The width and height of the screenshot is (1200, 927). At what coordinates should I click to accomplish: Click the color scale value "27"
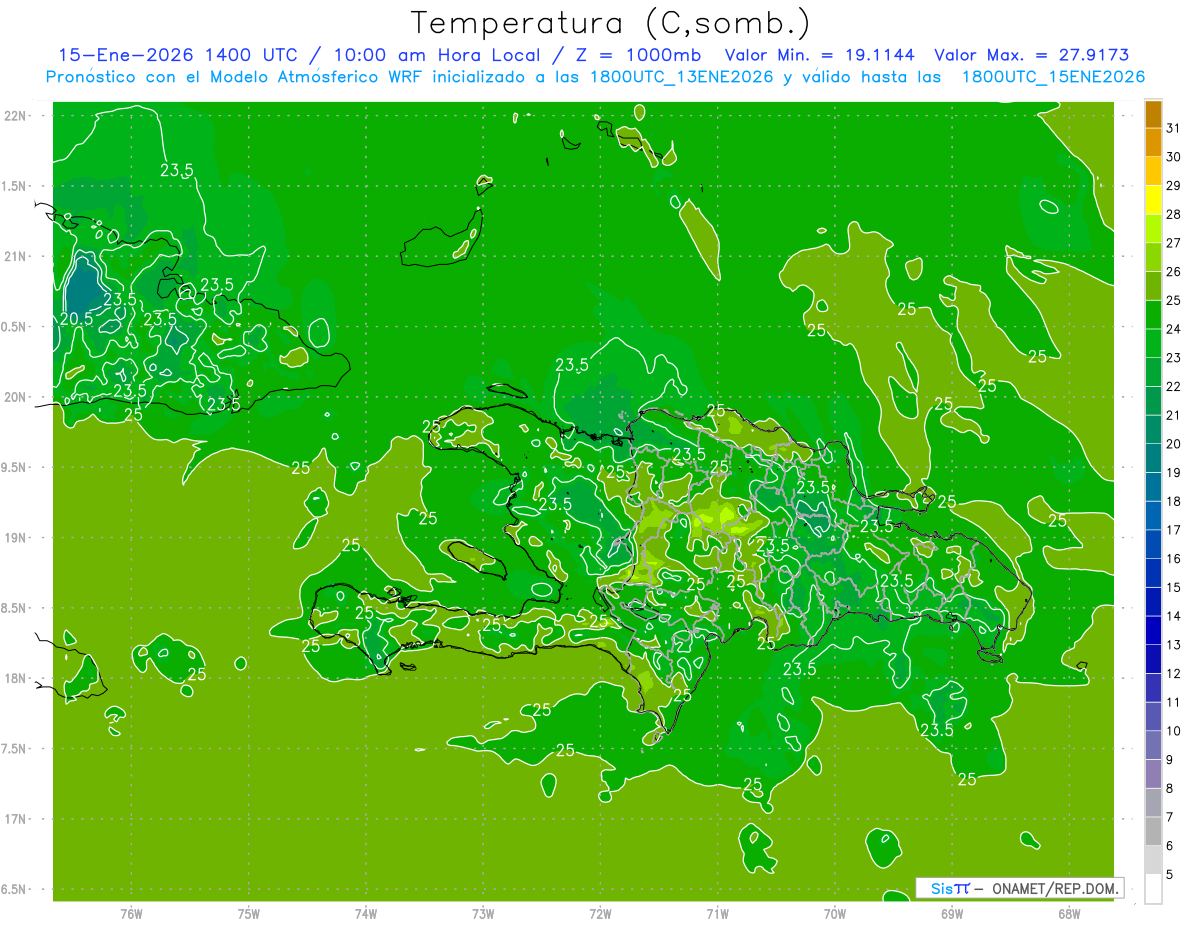pos(1174,242)
